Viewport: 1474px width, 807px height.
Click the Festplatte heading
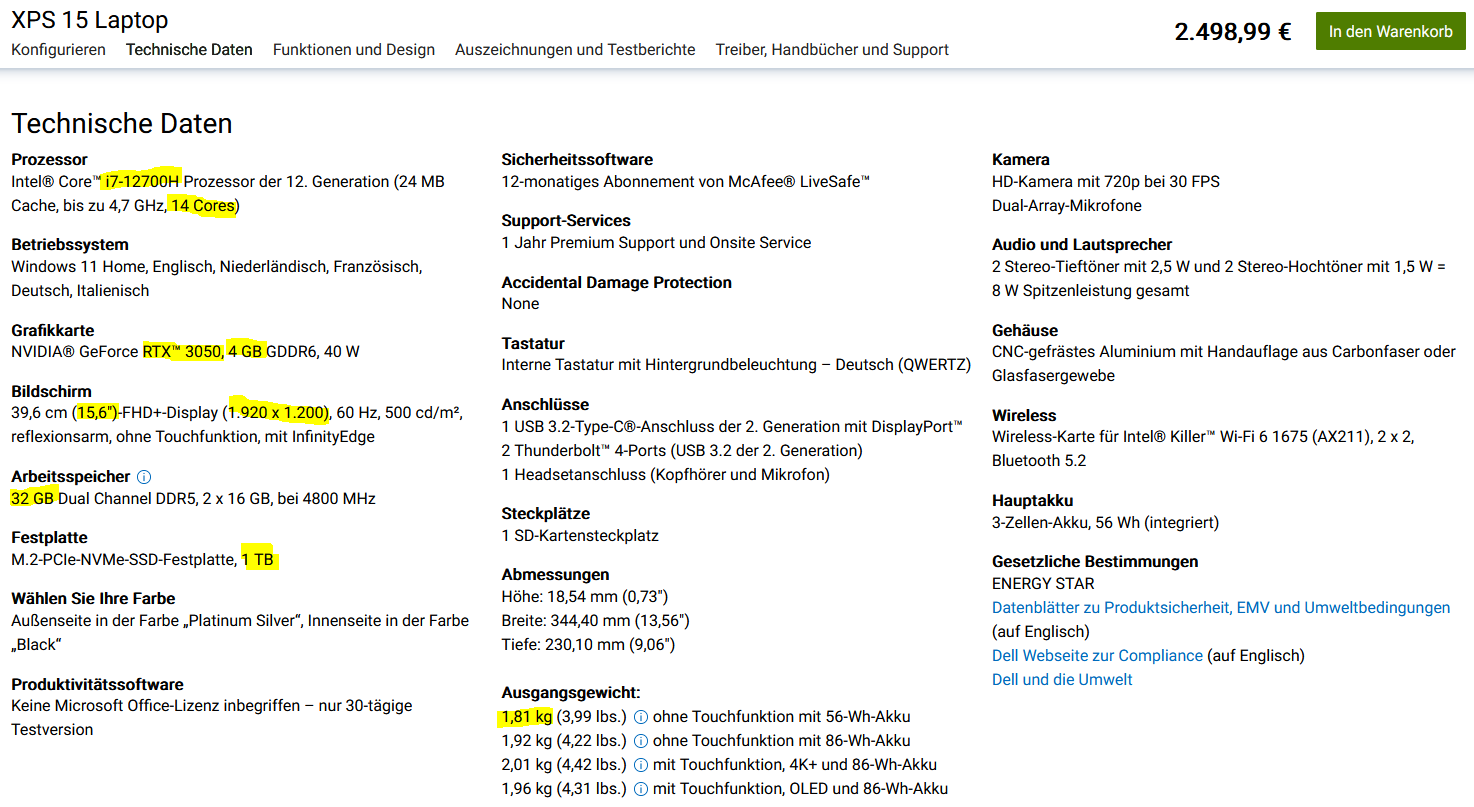coord(49,537)
